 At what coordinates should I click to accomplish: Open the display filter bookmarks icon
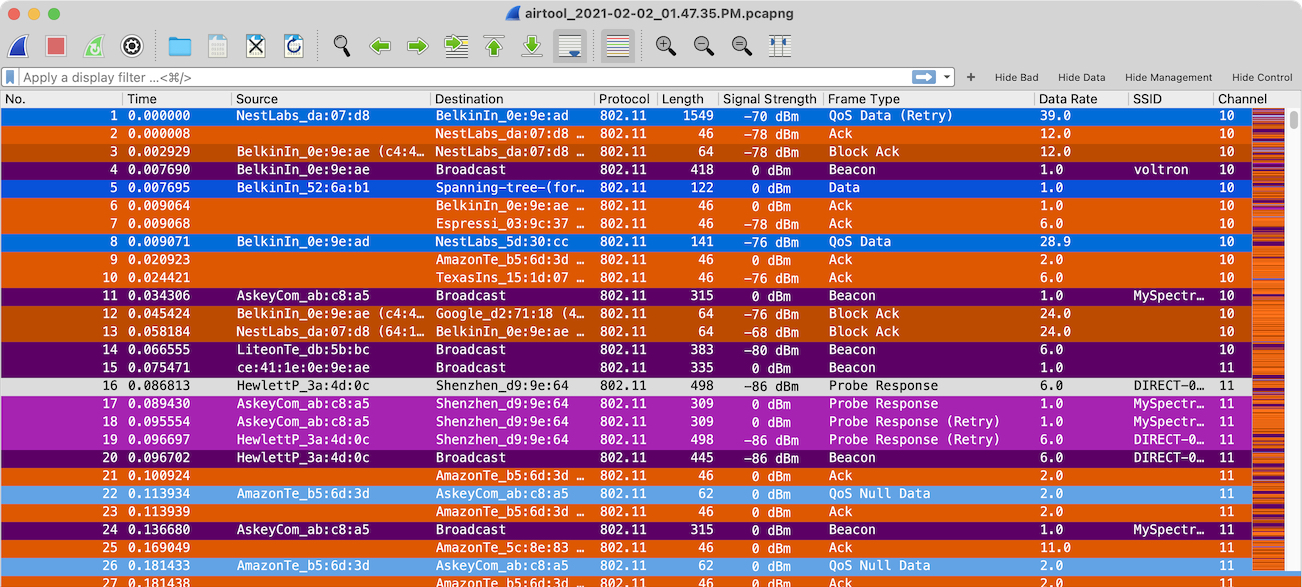click(x=10, y=77)
